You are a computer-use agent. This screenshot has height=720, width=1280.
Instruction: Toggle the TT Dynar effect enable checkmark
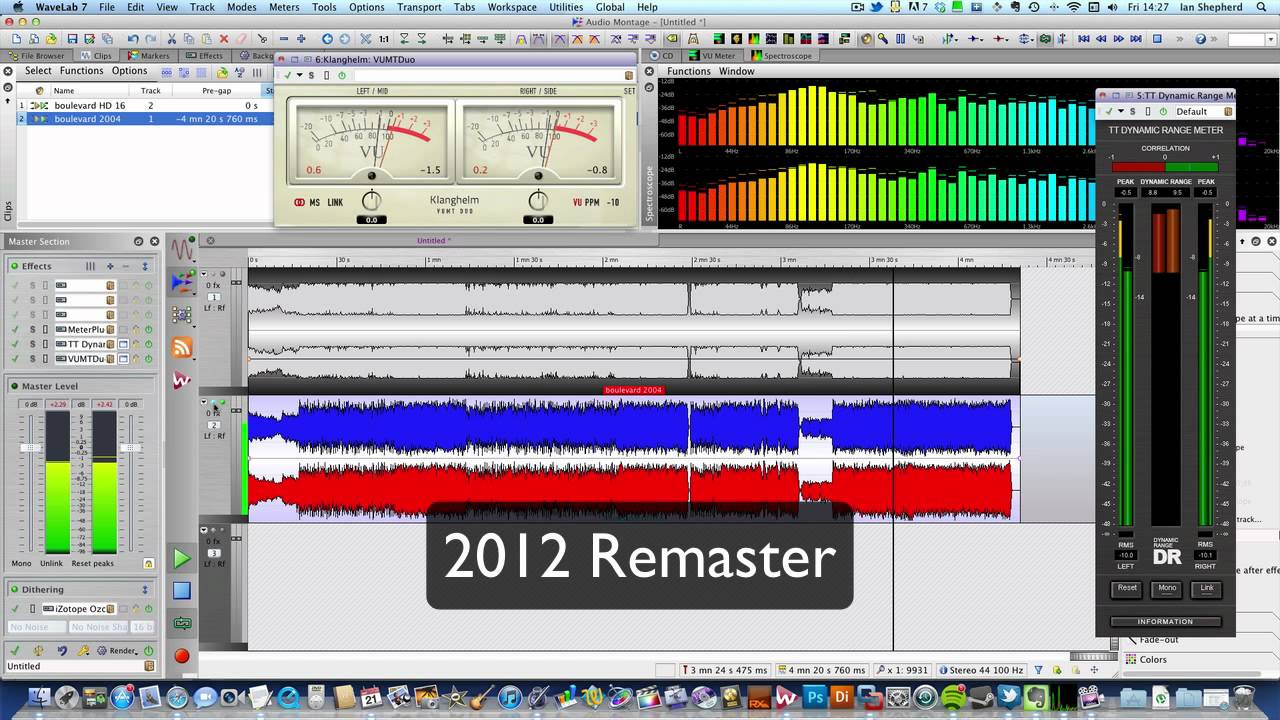click(15, 344)
